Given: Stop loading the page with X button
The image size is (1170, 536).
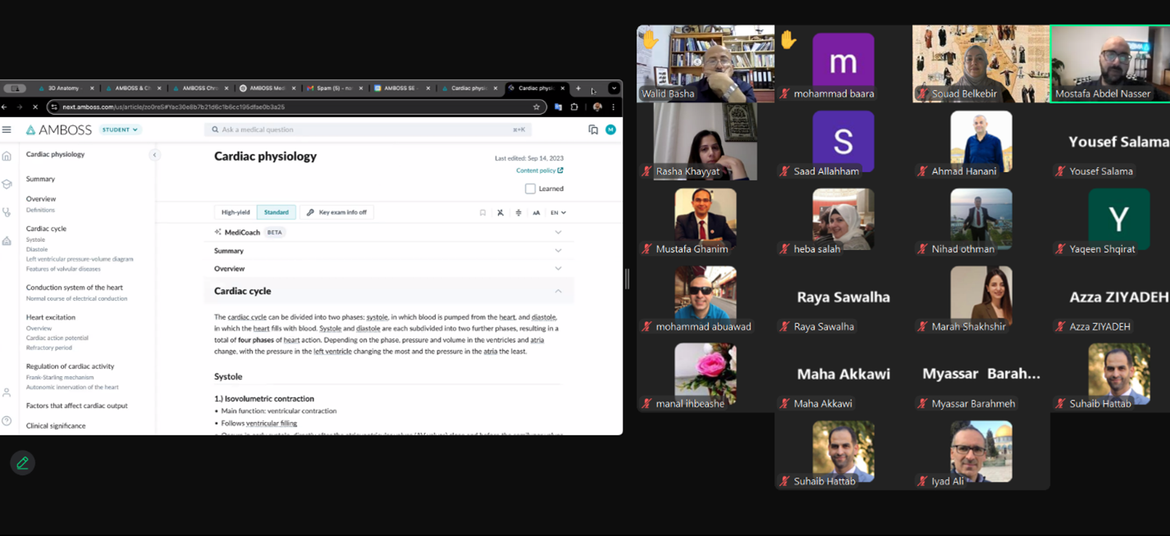Looking at the screenshot, I should [x=36, y=107].
